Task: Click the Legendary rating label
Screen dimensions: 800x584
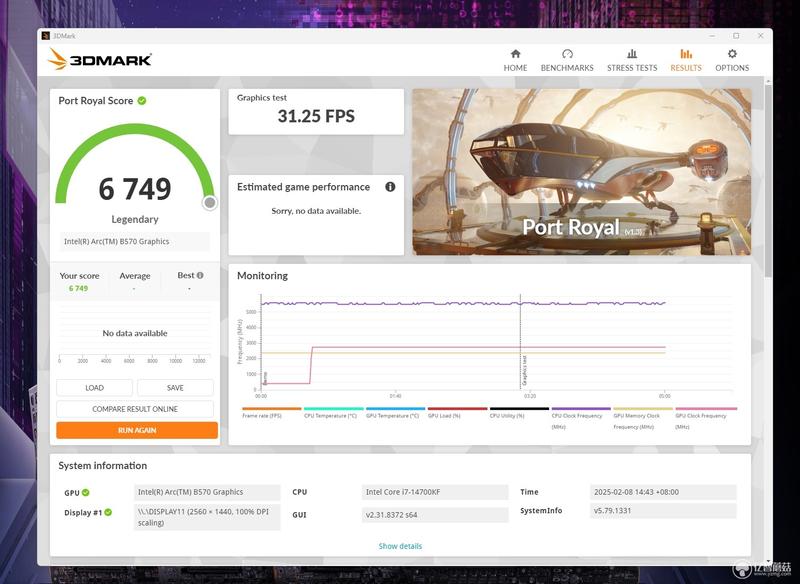Action: [135, 219]
